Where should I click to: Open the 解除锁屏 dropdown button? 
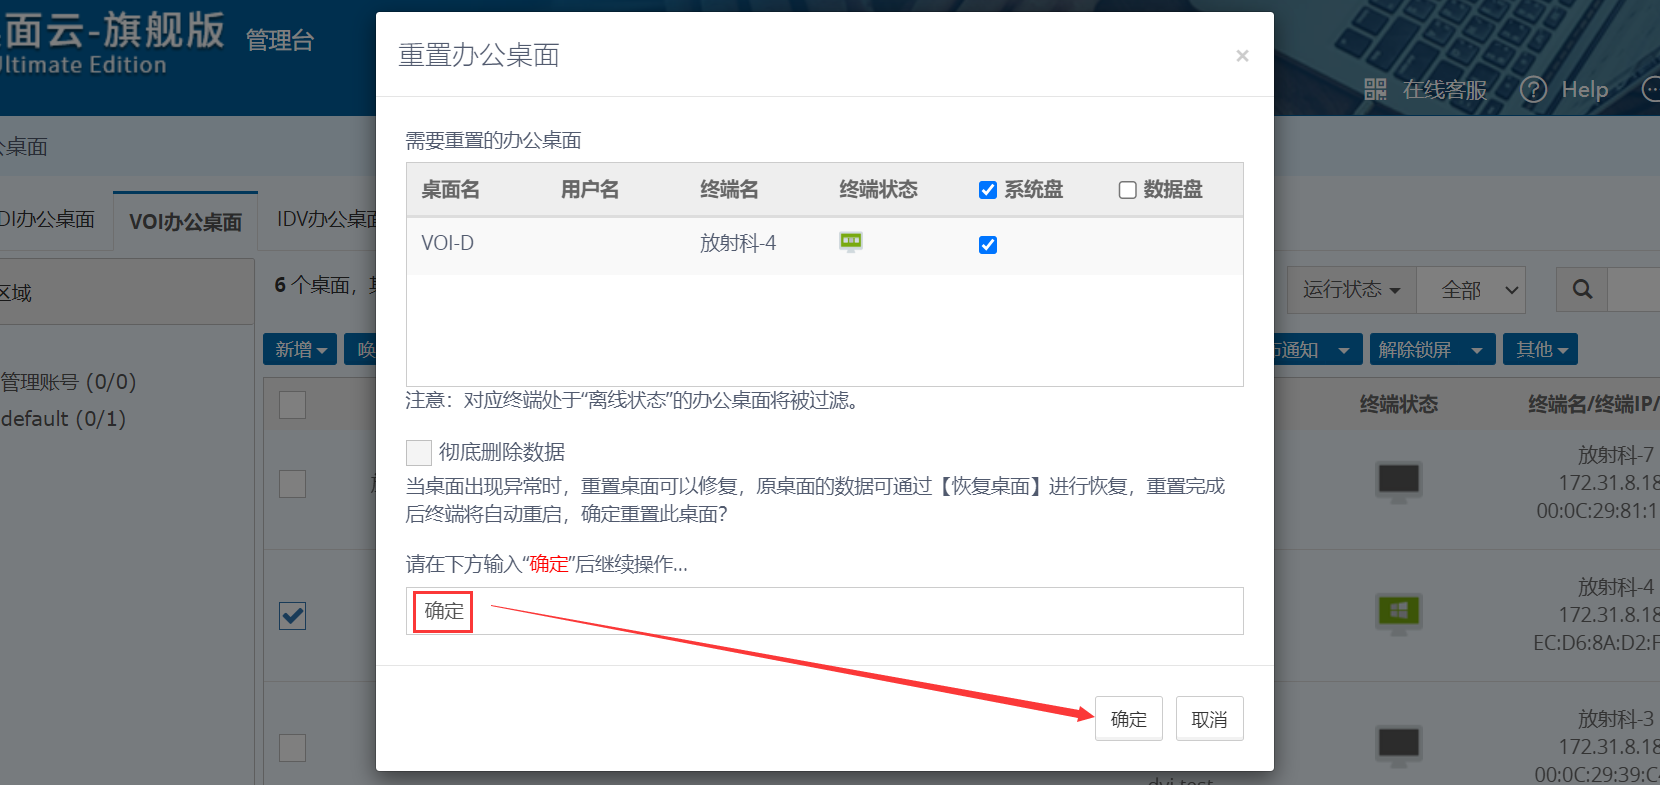(1431, 350)
